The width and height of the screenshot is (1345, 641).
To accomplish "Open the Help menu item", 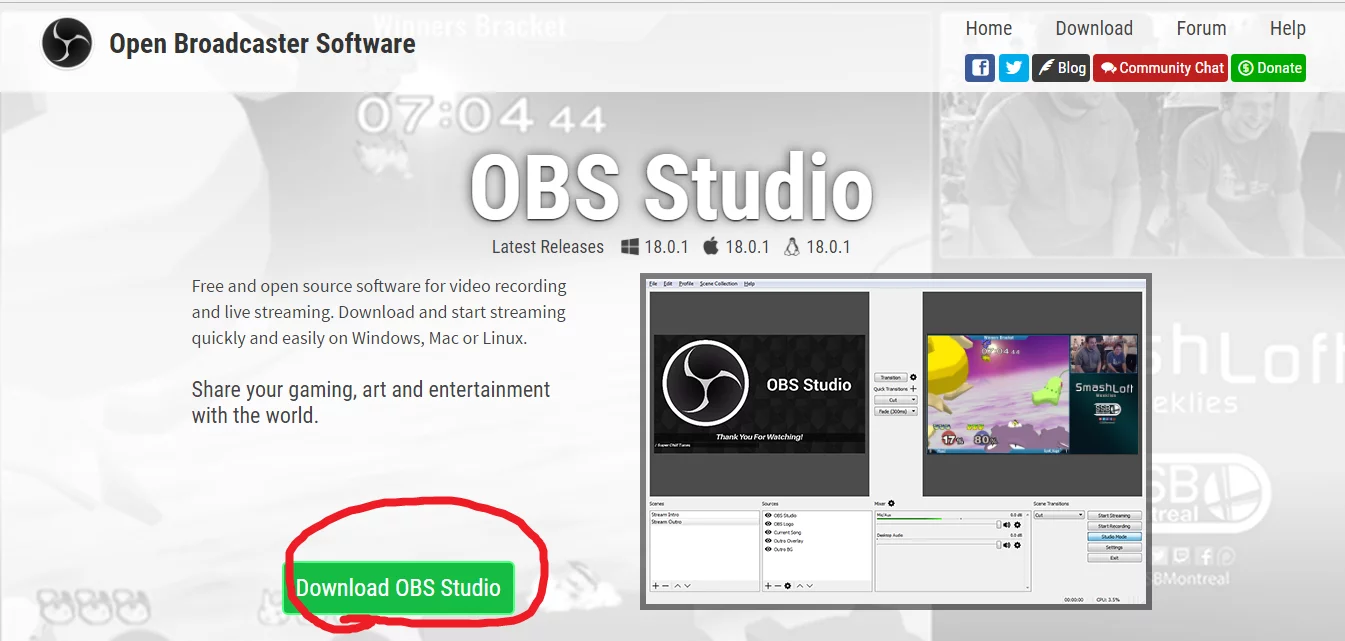I will pos(1288,28).
